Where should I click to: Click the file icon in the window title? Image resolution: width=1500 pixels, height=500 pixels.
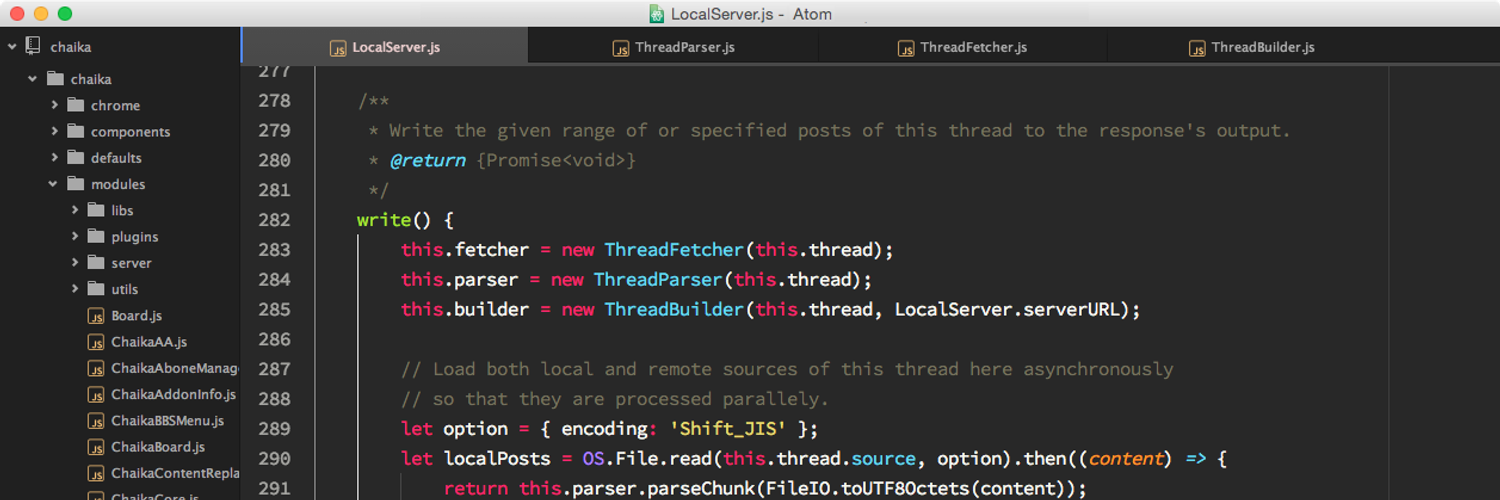[x=656, y=14]
